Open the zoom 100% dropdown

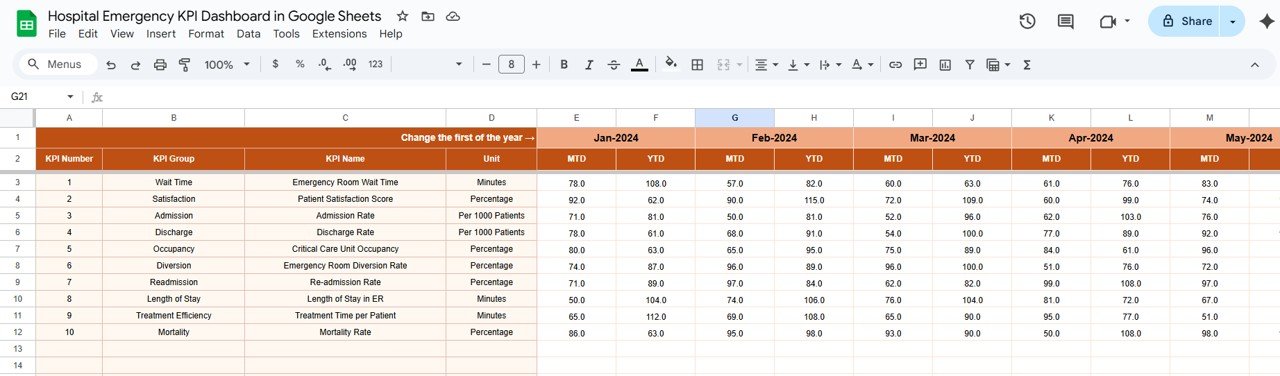[226, 64]
